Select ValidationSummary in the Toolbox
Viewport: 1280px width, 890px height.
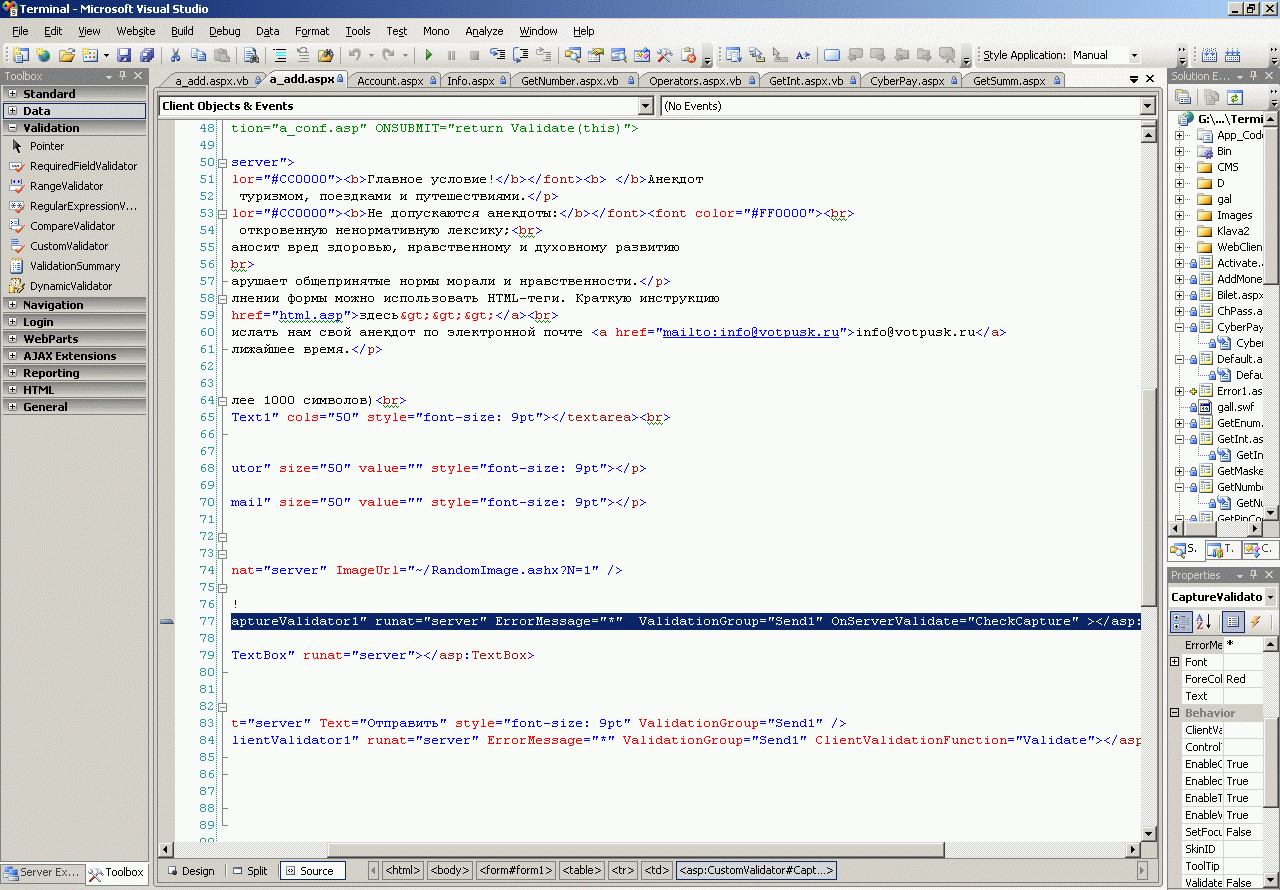tap(75, 266)
